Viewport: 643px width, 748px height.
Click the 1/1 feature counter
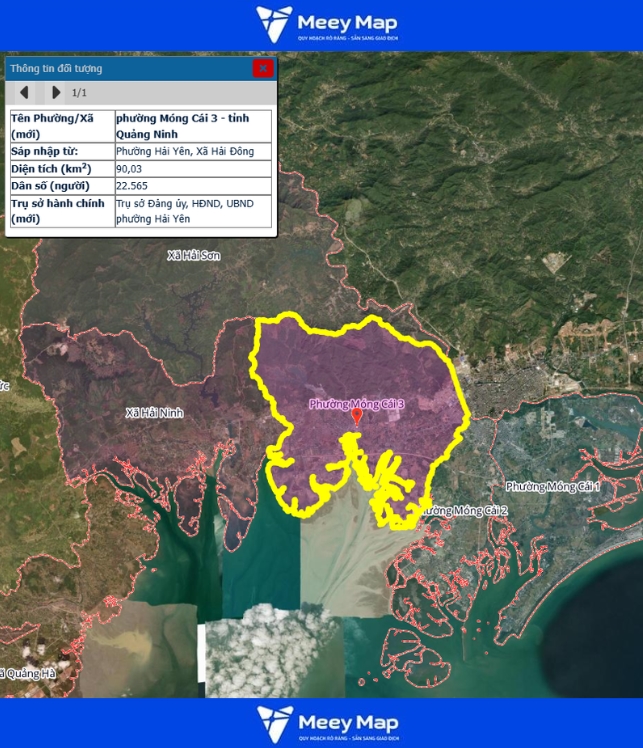[81, 93]
